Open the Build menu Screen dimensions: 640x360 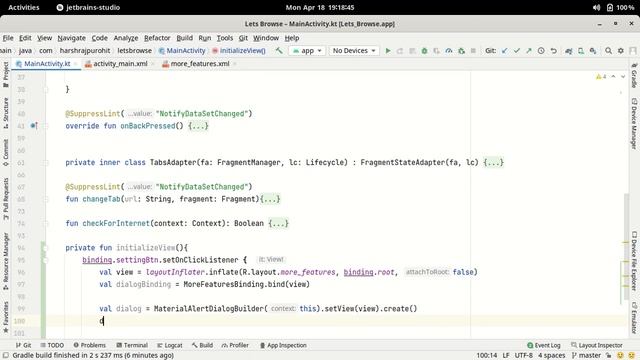(184, 38)
